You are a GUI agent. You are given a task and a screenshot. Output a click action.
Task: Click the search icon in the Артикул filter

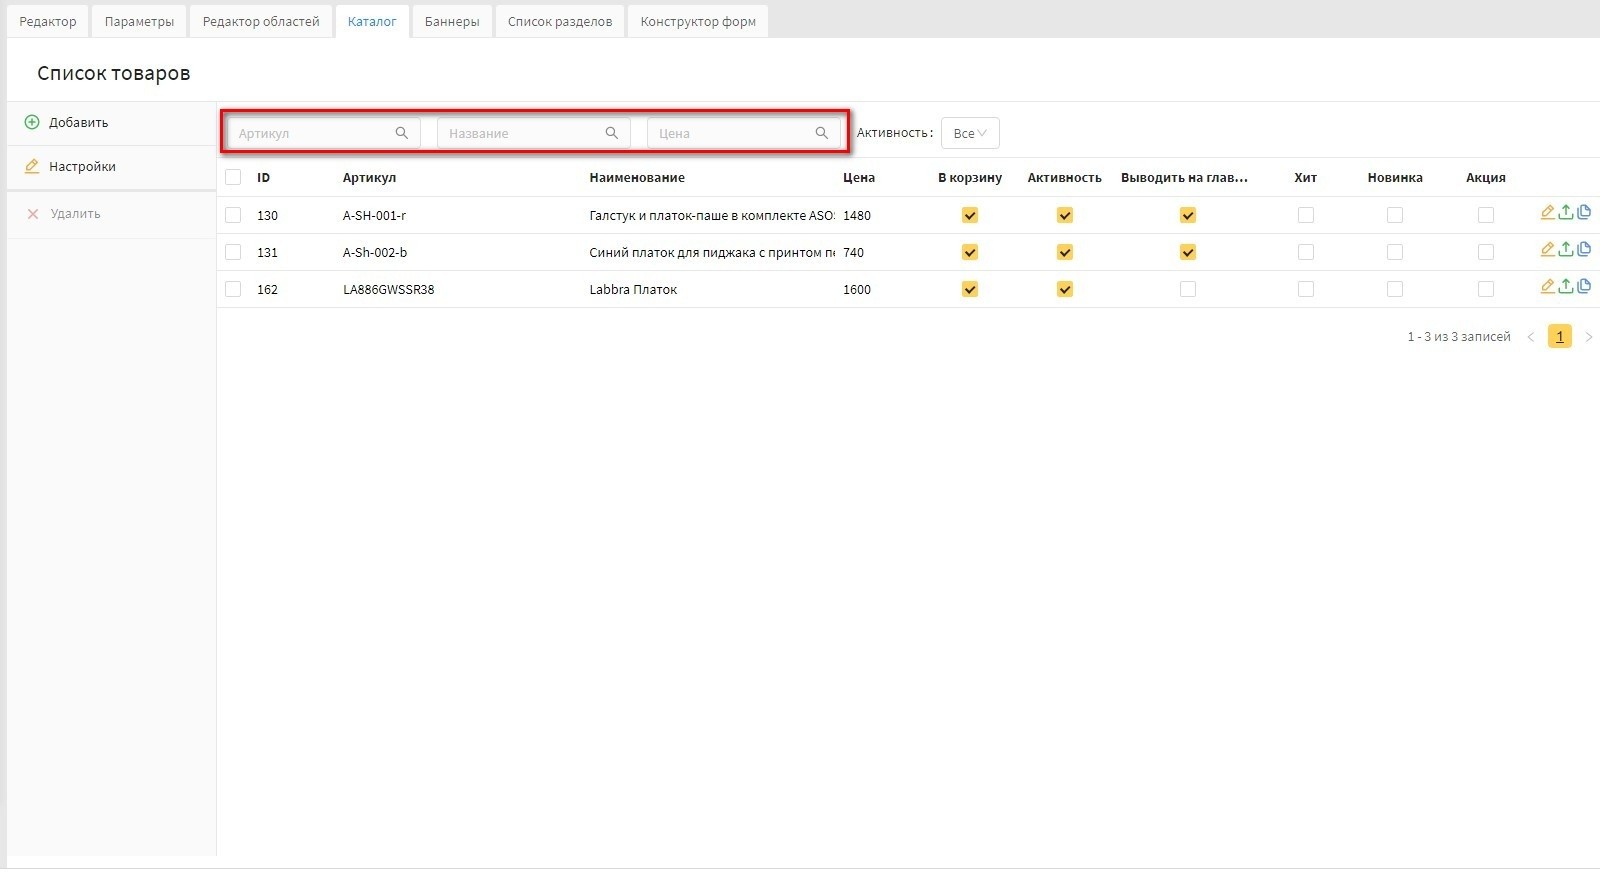(402, 133)
